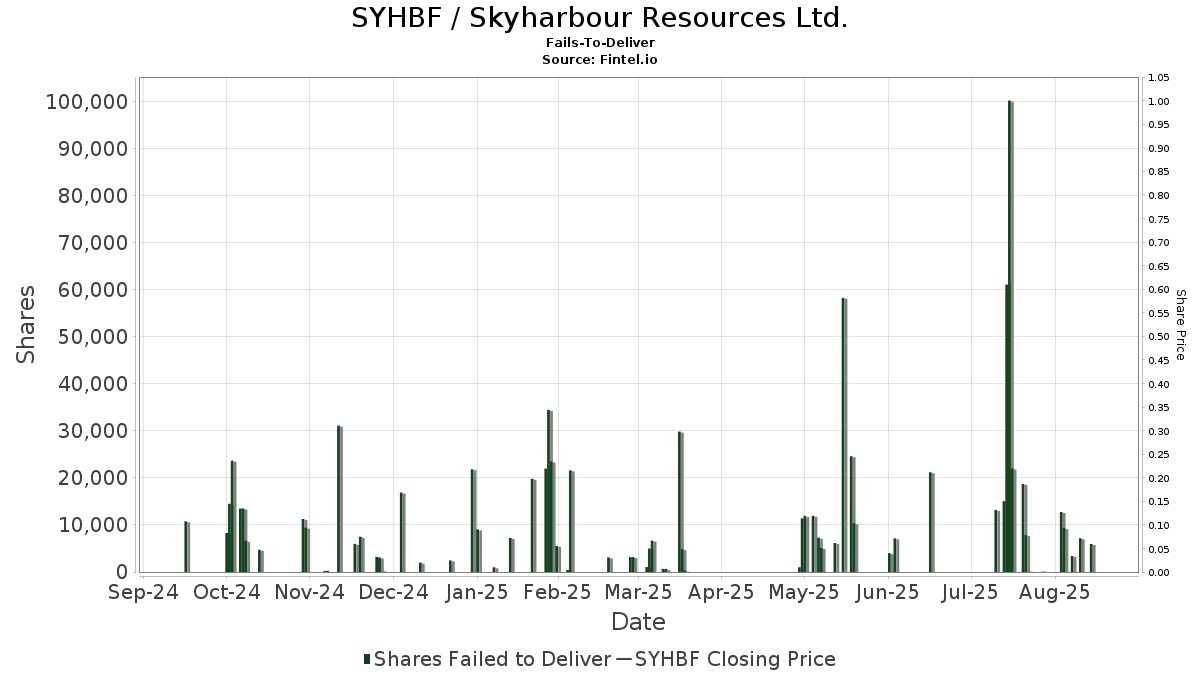Click the SYHBF Closing Price legend label
This screenshot has height=675, width=1200.
tap(735, 659)
